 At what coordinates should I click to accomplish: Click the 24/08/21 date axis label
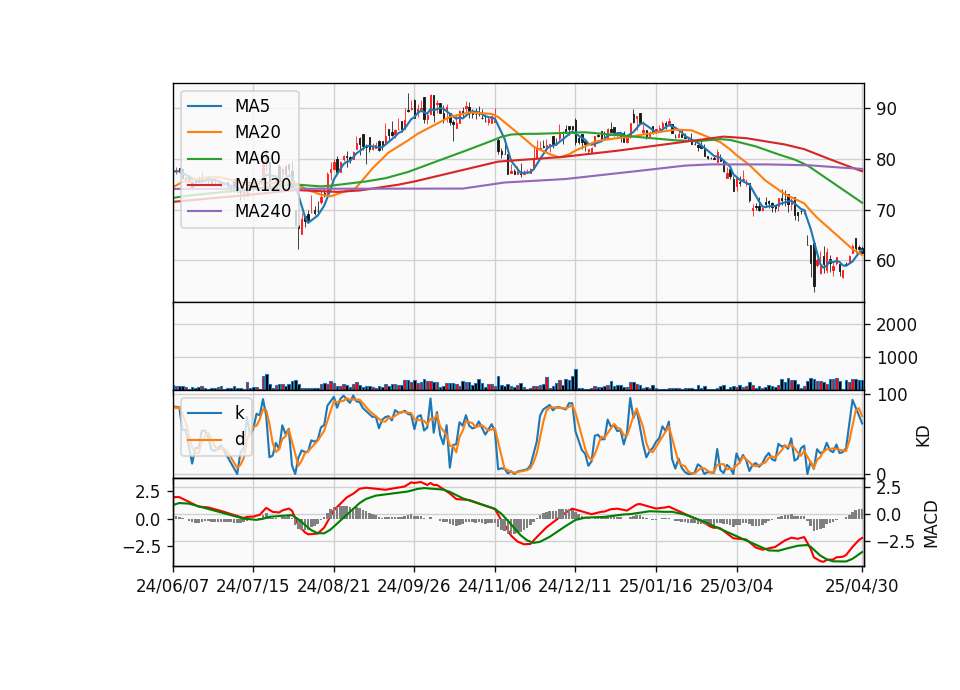(x=334, y=586)
